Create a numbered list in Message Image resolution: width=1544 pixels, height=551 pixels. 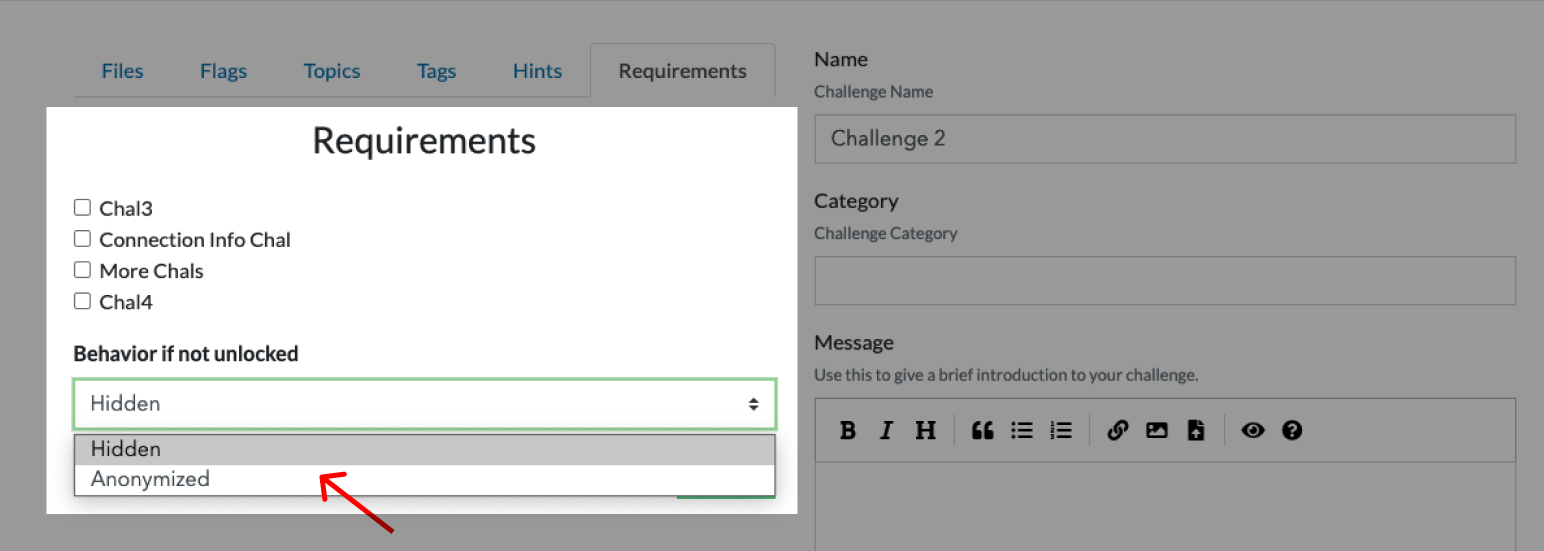1061,430
